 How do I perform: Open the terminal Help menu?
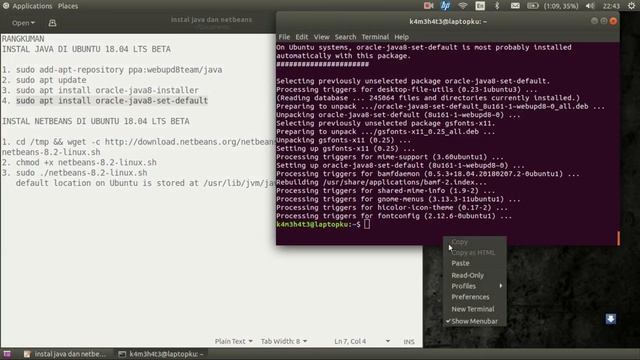point(401,37)
